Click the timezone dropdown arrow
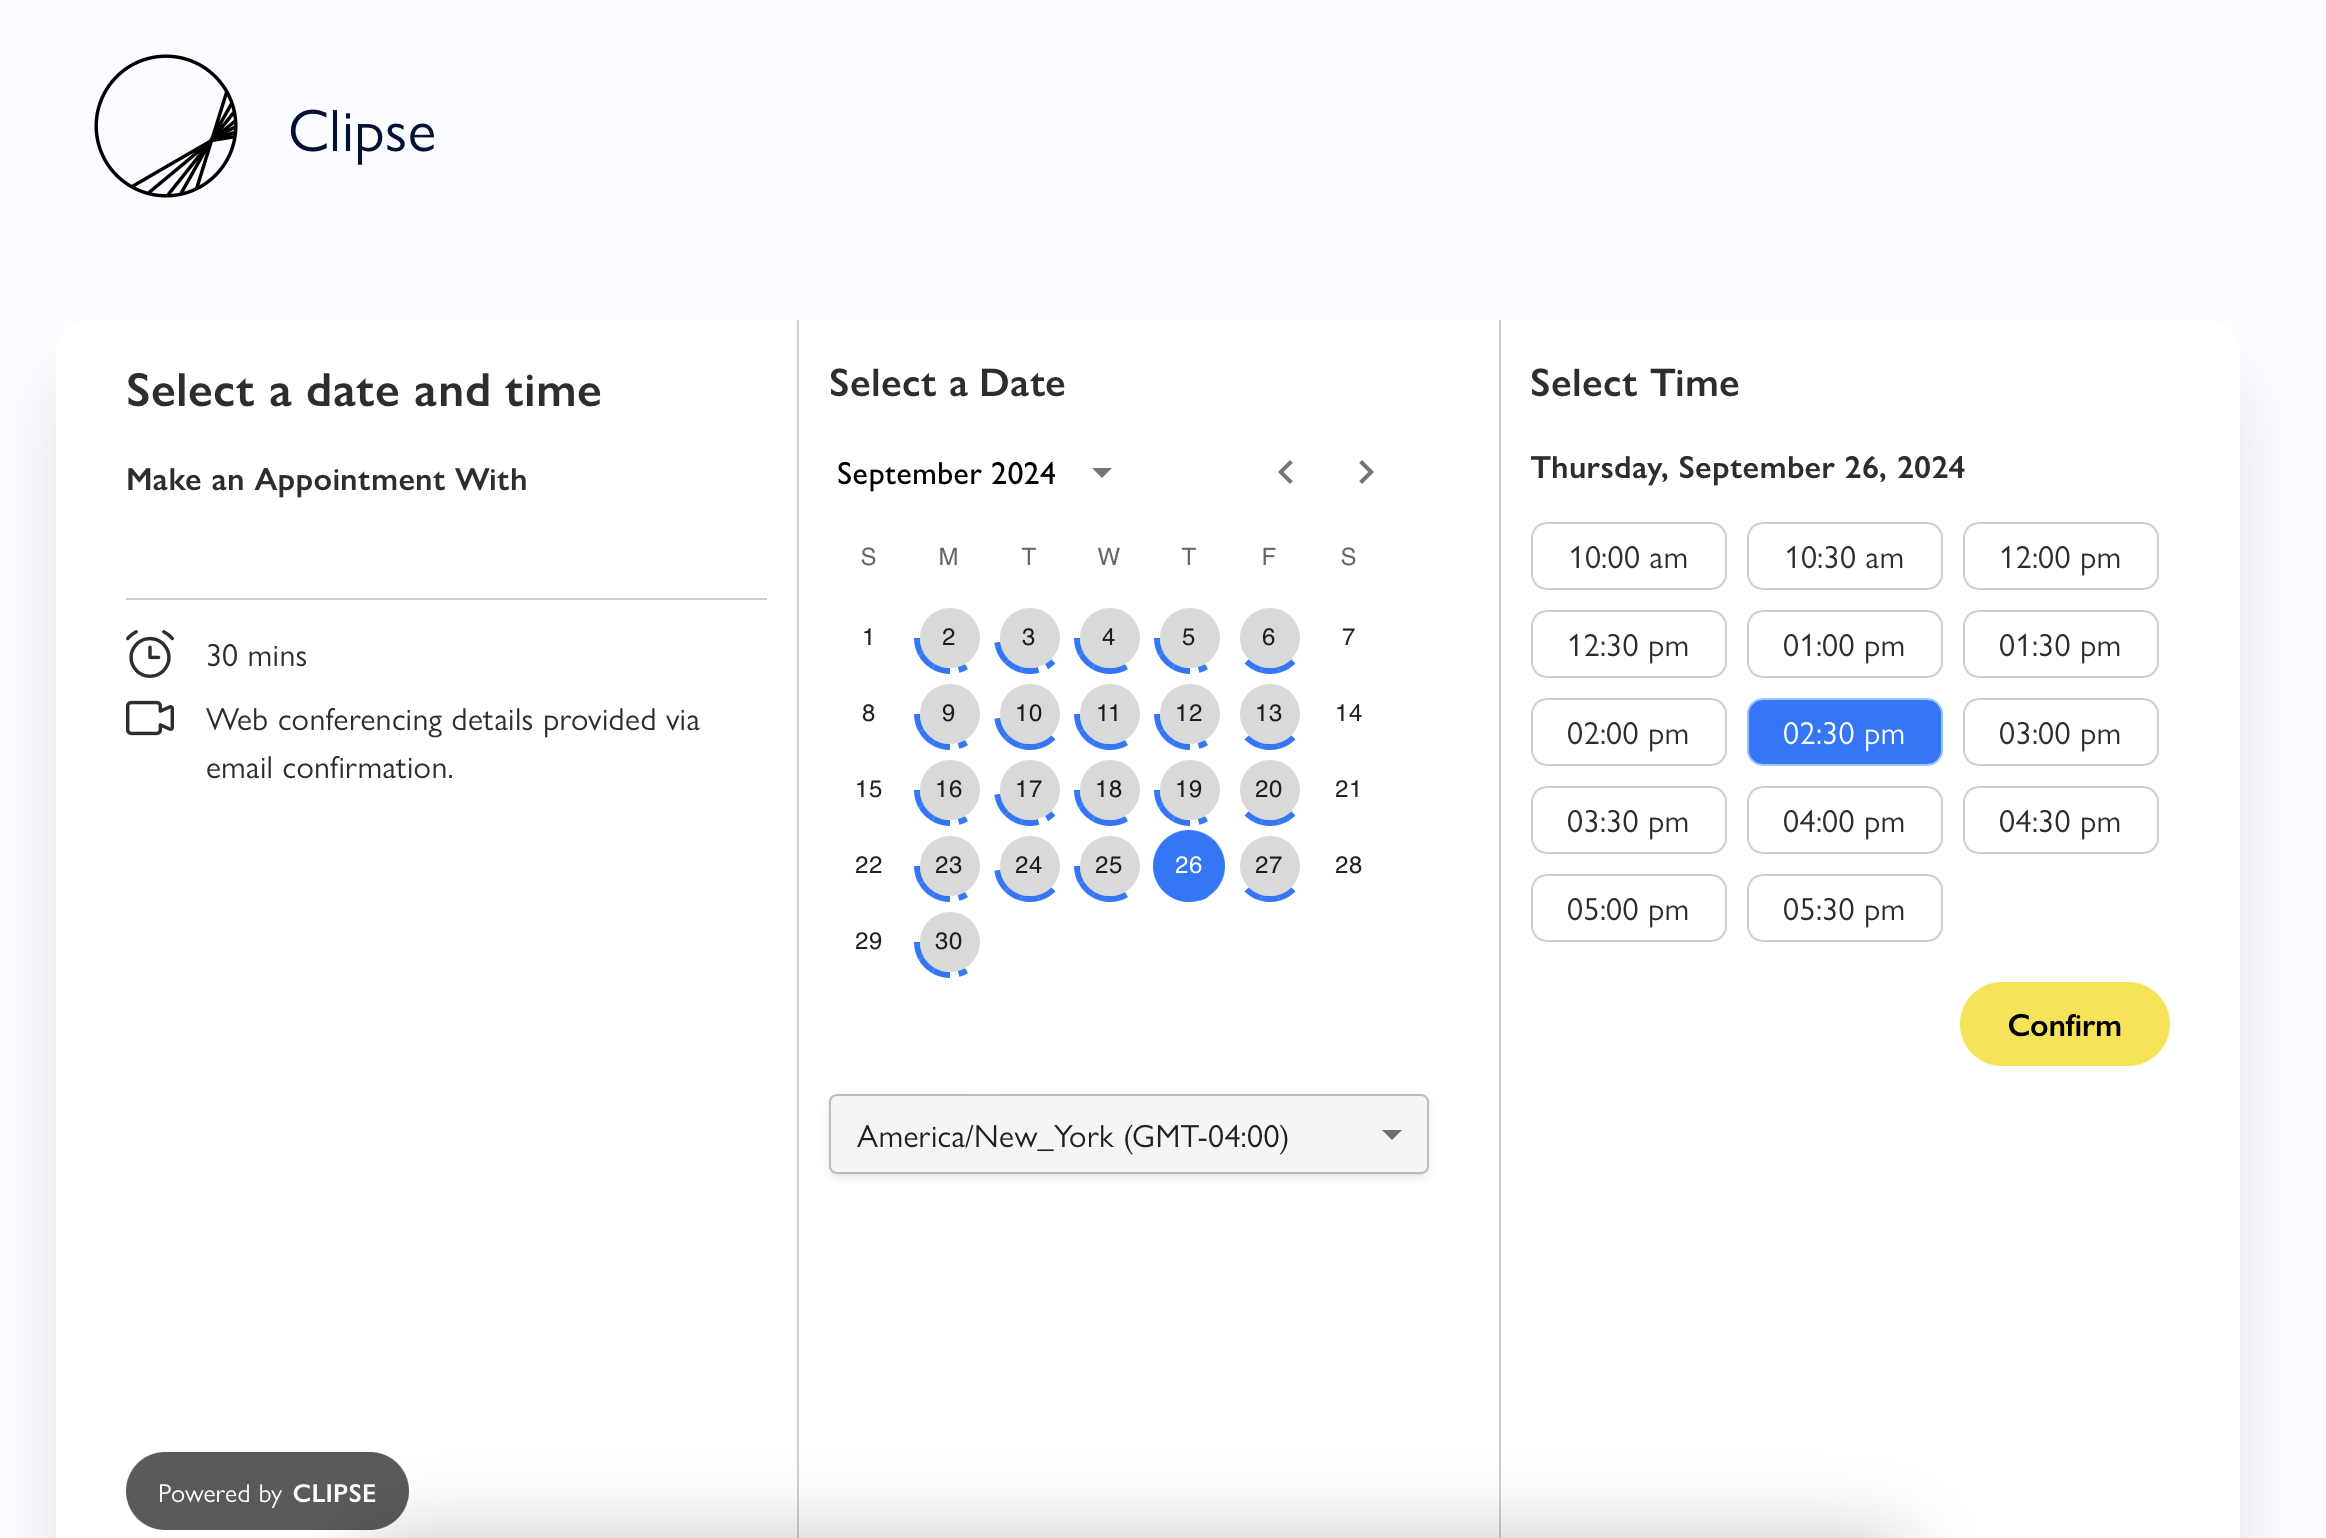 pyautogui.click(x=1392, y=1134)
